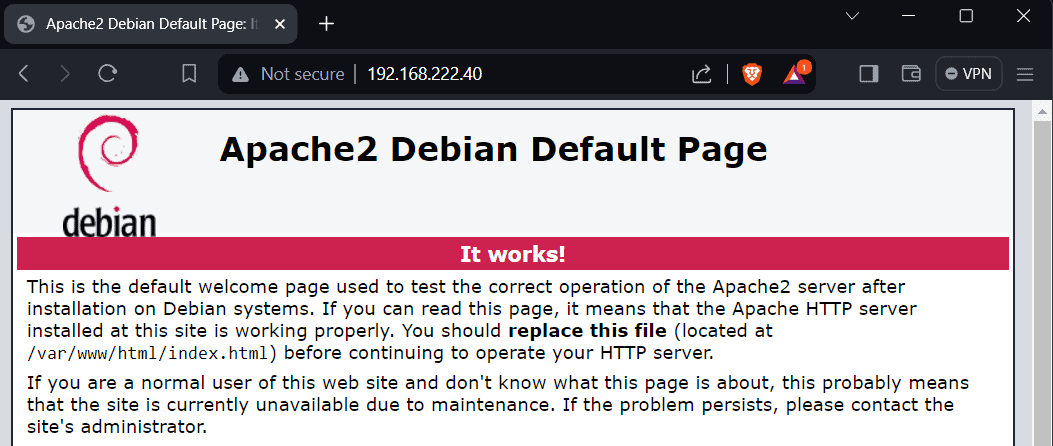
Task: Click the Not secure site warning
Action: (x=288, y=73)
